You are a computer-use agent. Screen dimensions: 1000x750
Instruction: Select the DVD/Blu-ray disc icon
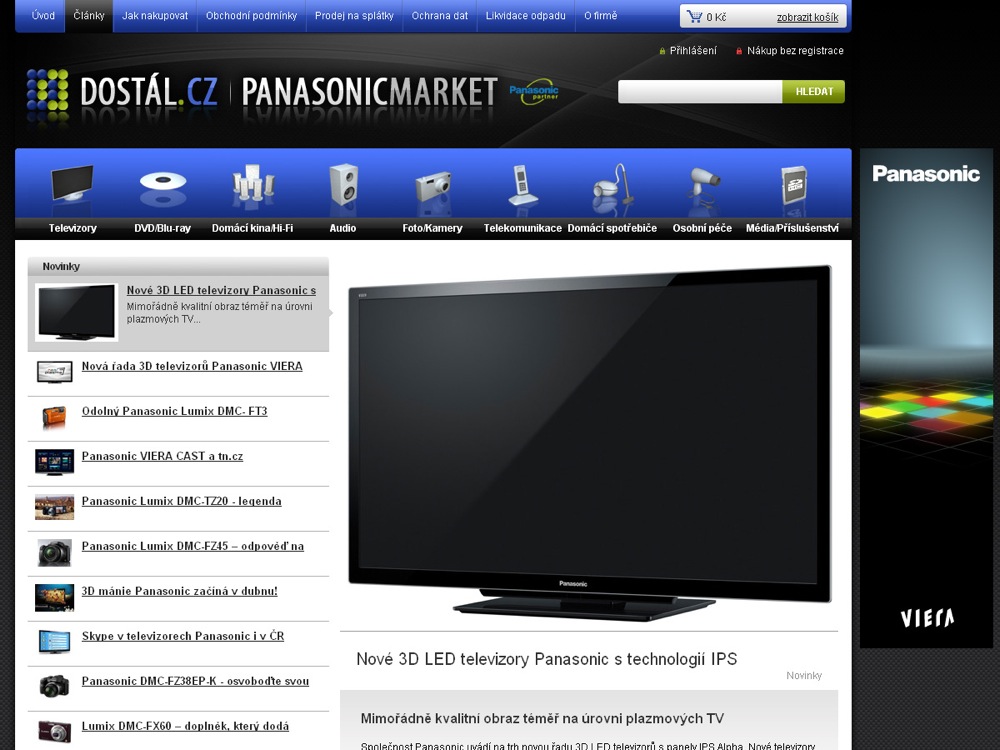pos(162,187)
